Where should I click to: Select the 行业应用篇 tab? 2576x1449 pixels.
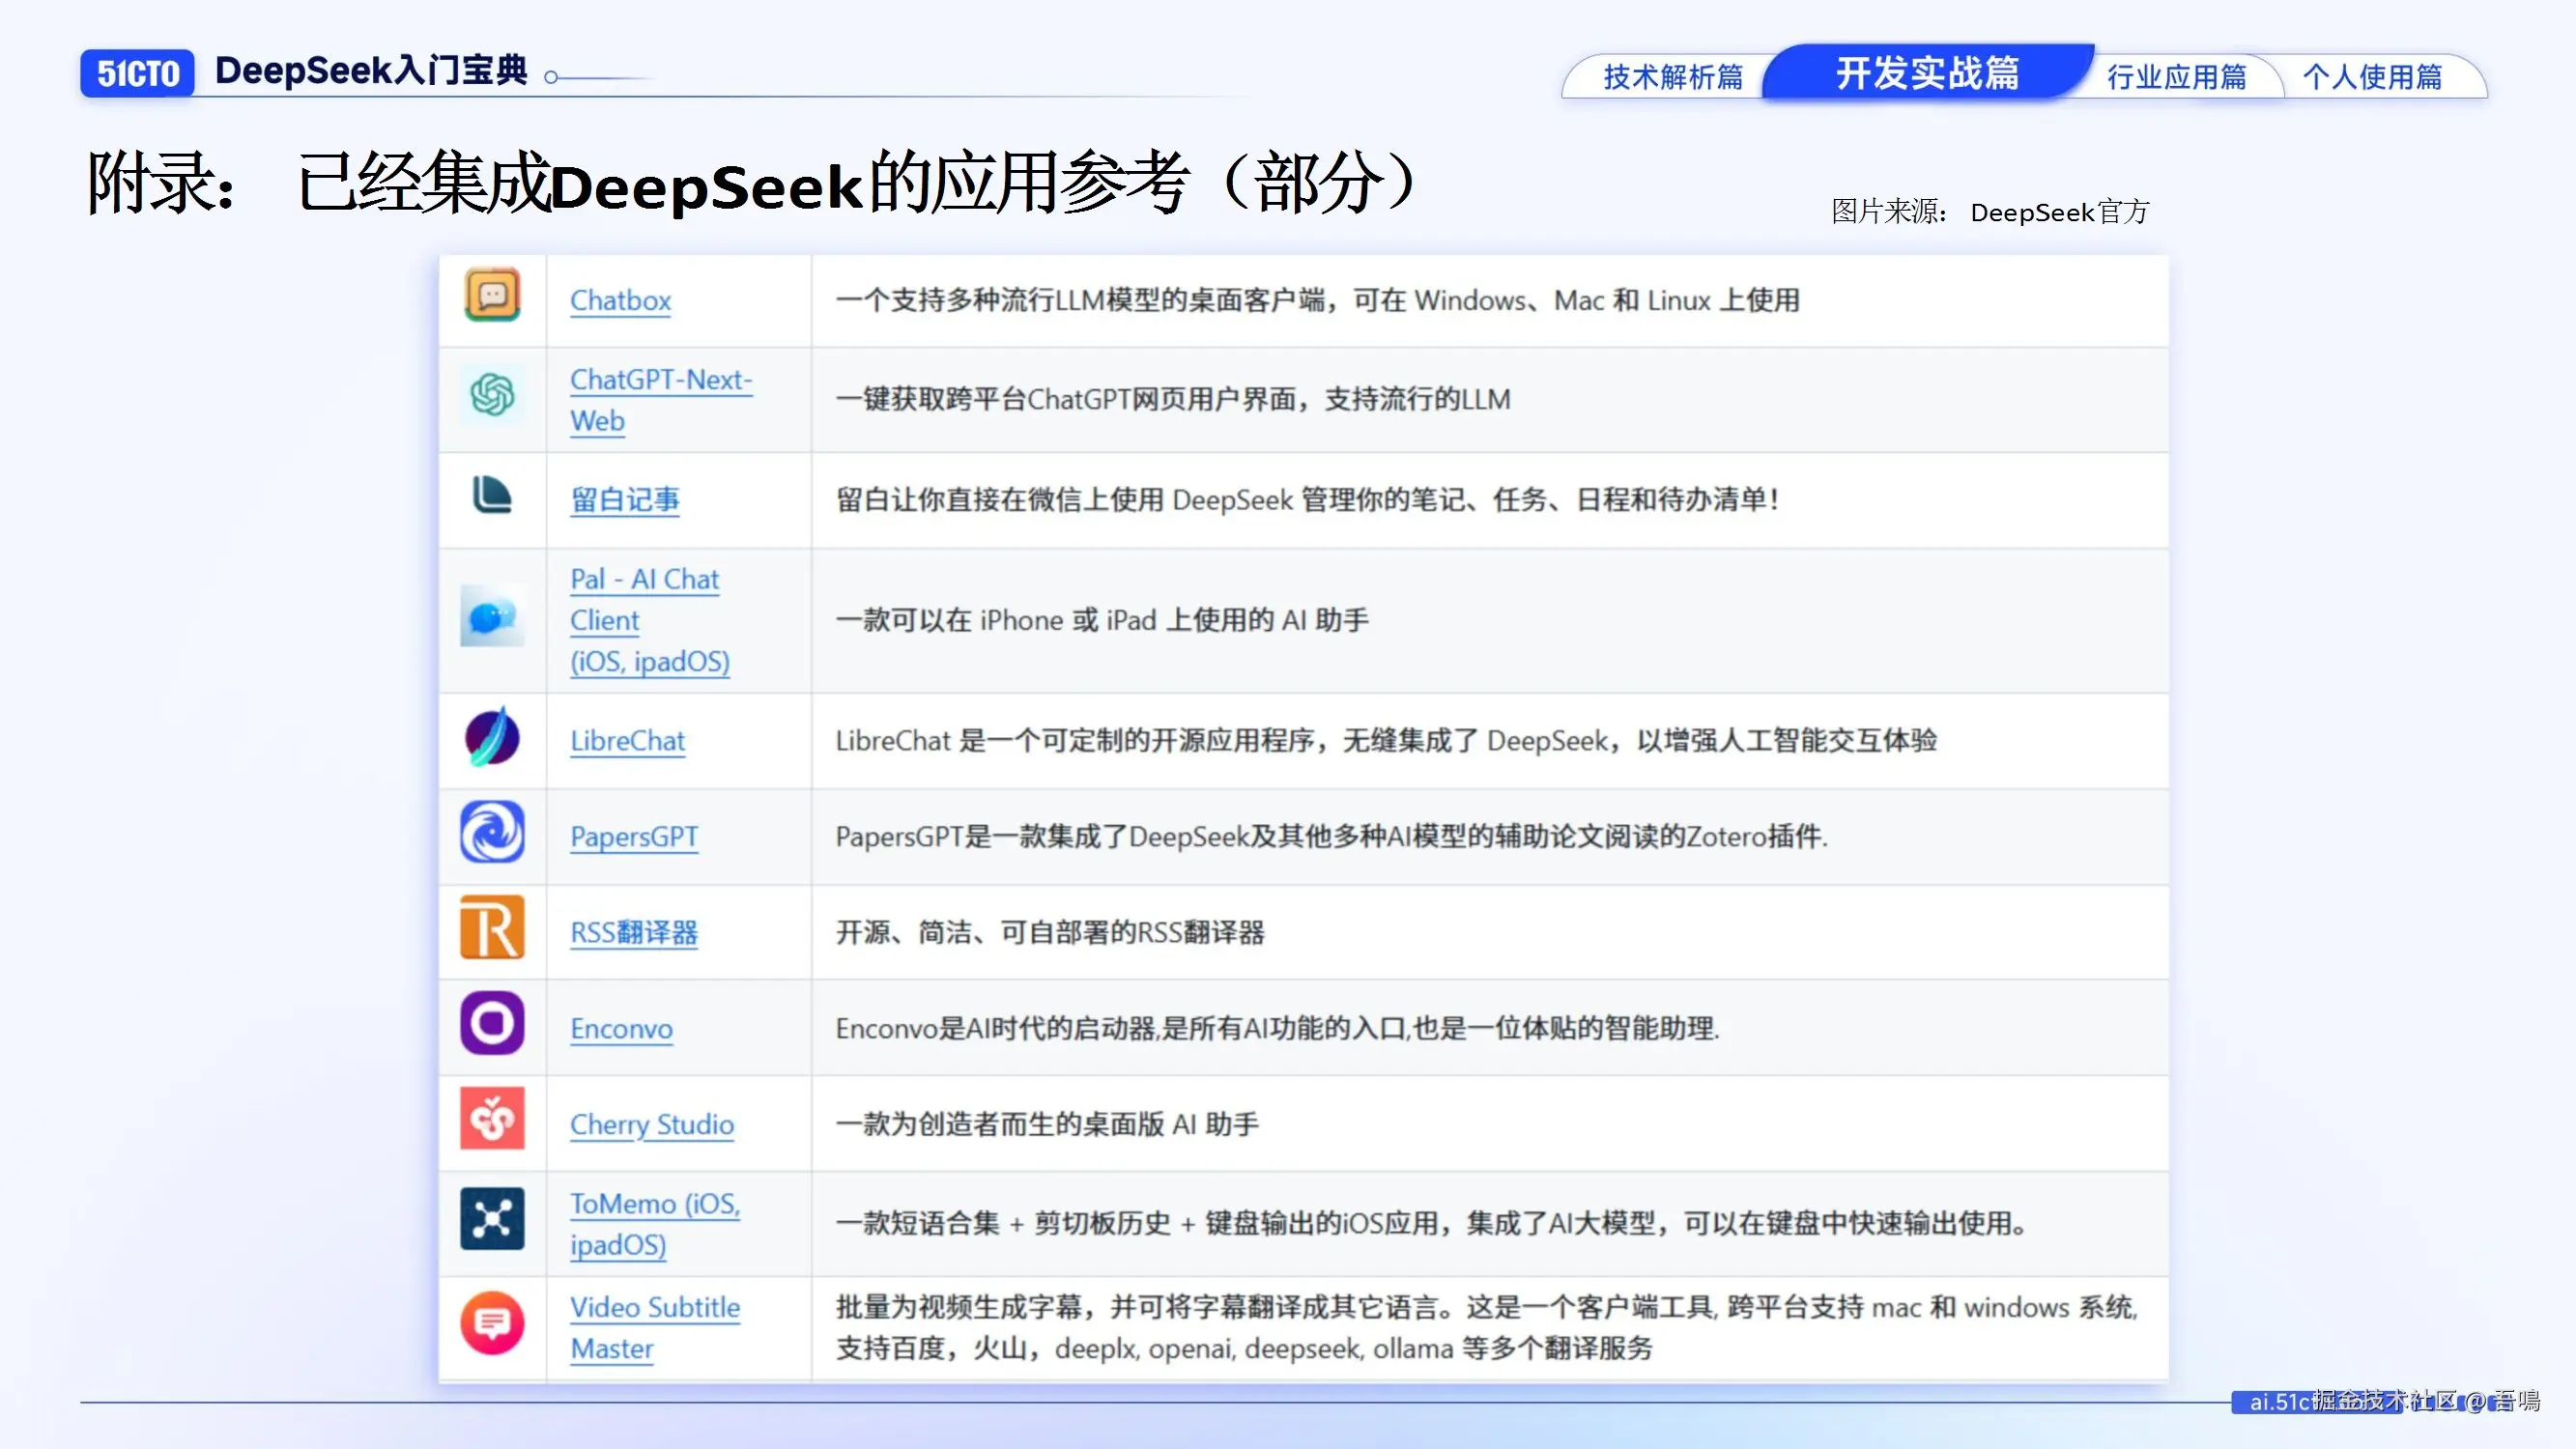(2176, 77)
